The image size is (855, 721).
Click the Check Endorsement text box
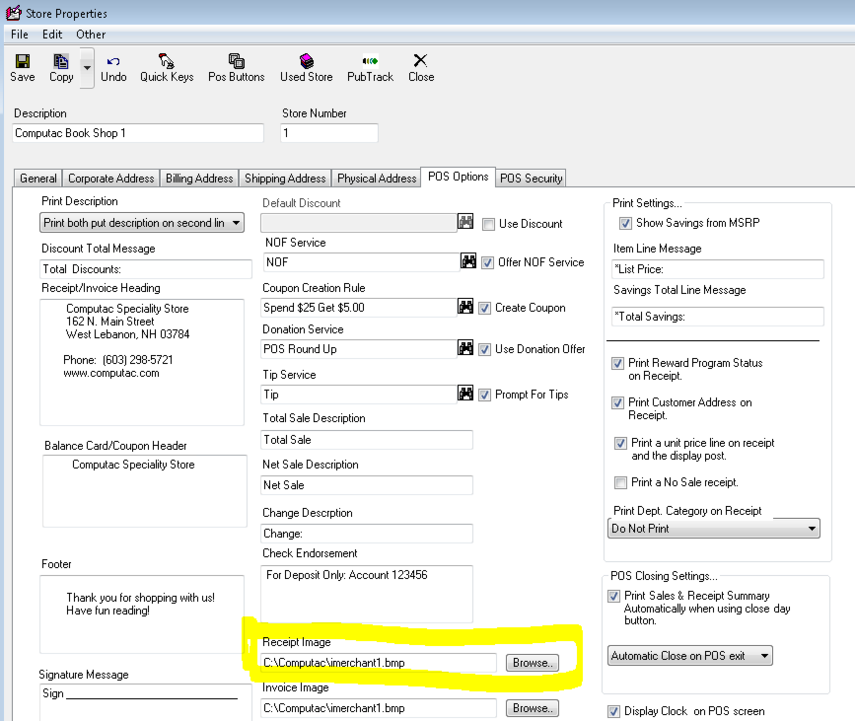(x=366, y=594)
